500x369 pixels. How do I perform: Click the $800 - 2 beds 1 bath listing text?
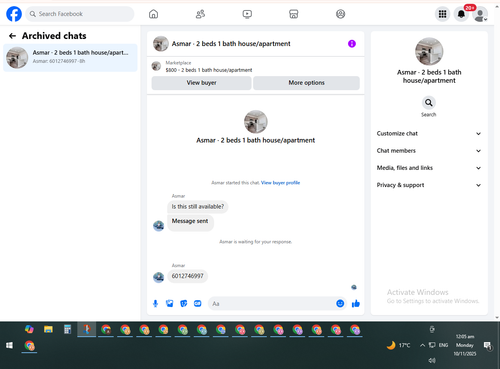(209, 70)
